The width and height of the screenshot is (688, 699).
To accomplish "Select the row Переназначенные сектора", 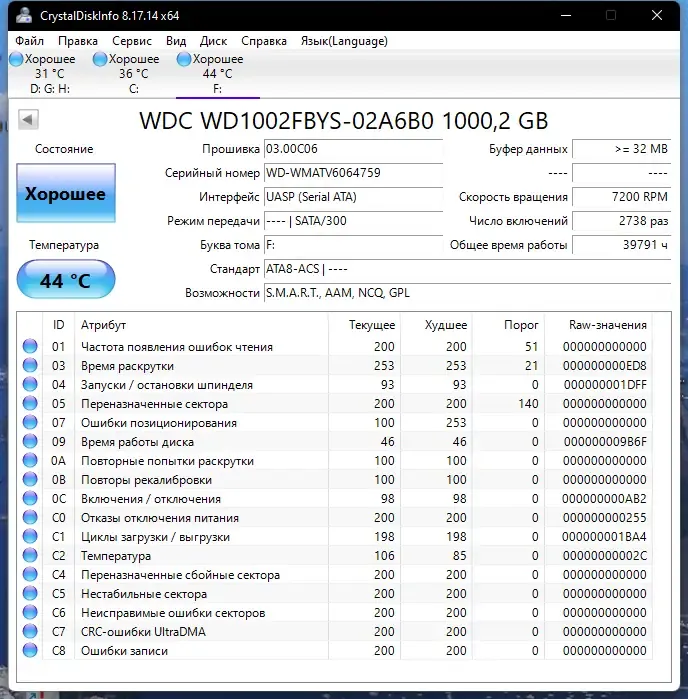I will [335, 403].
